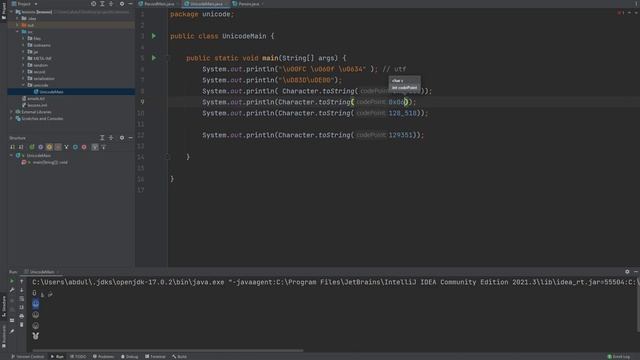This screenshot has height=360, width=640.
Task: Collapse all in Structure panel header
Action: point(111,138)
